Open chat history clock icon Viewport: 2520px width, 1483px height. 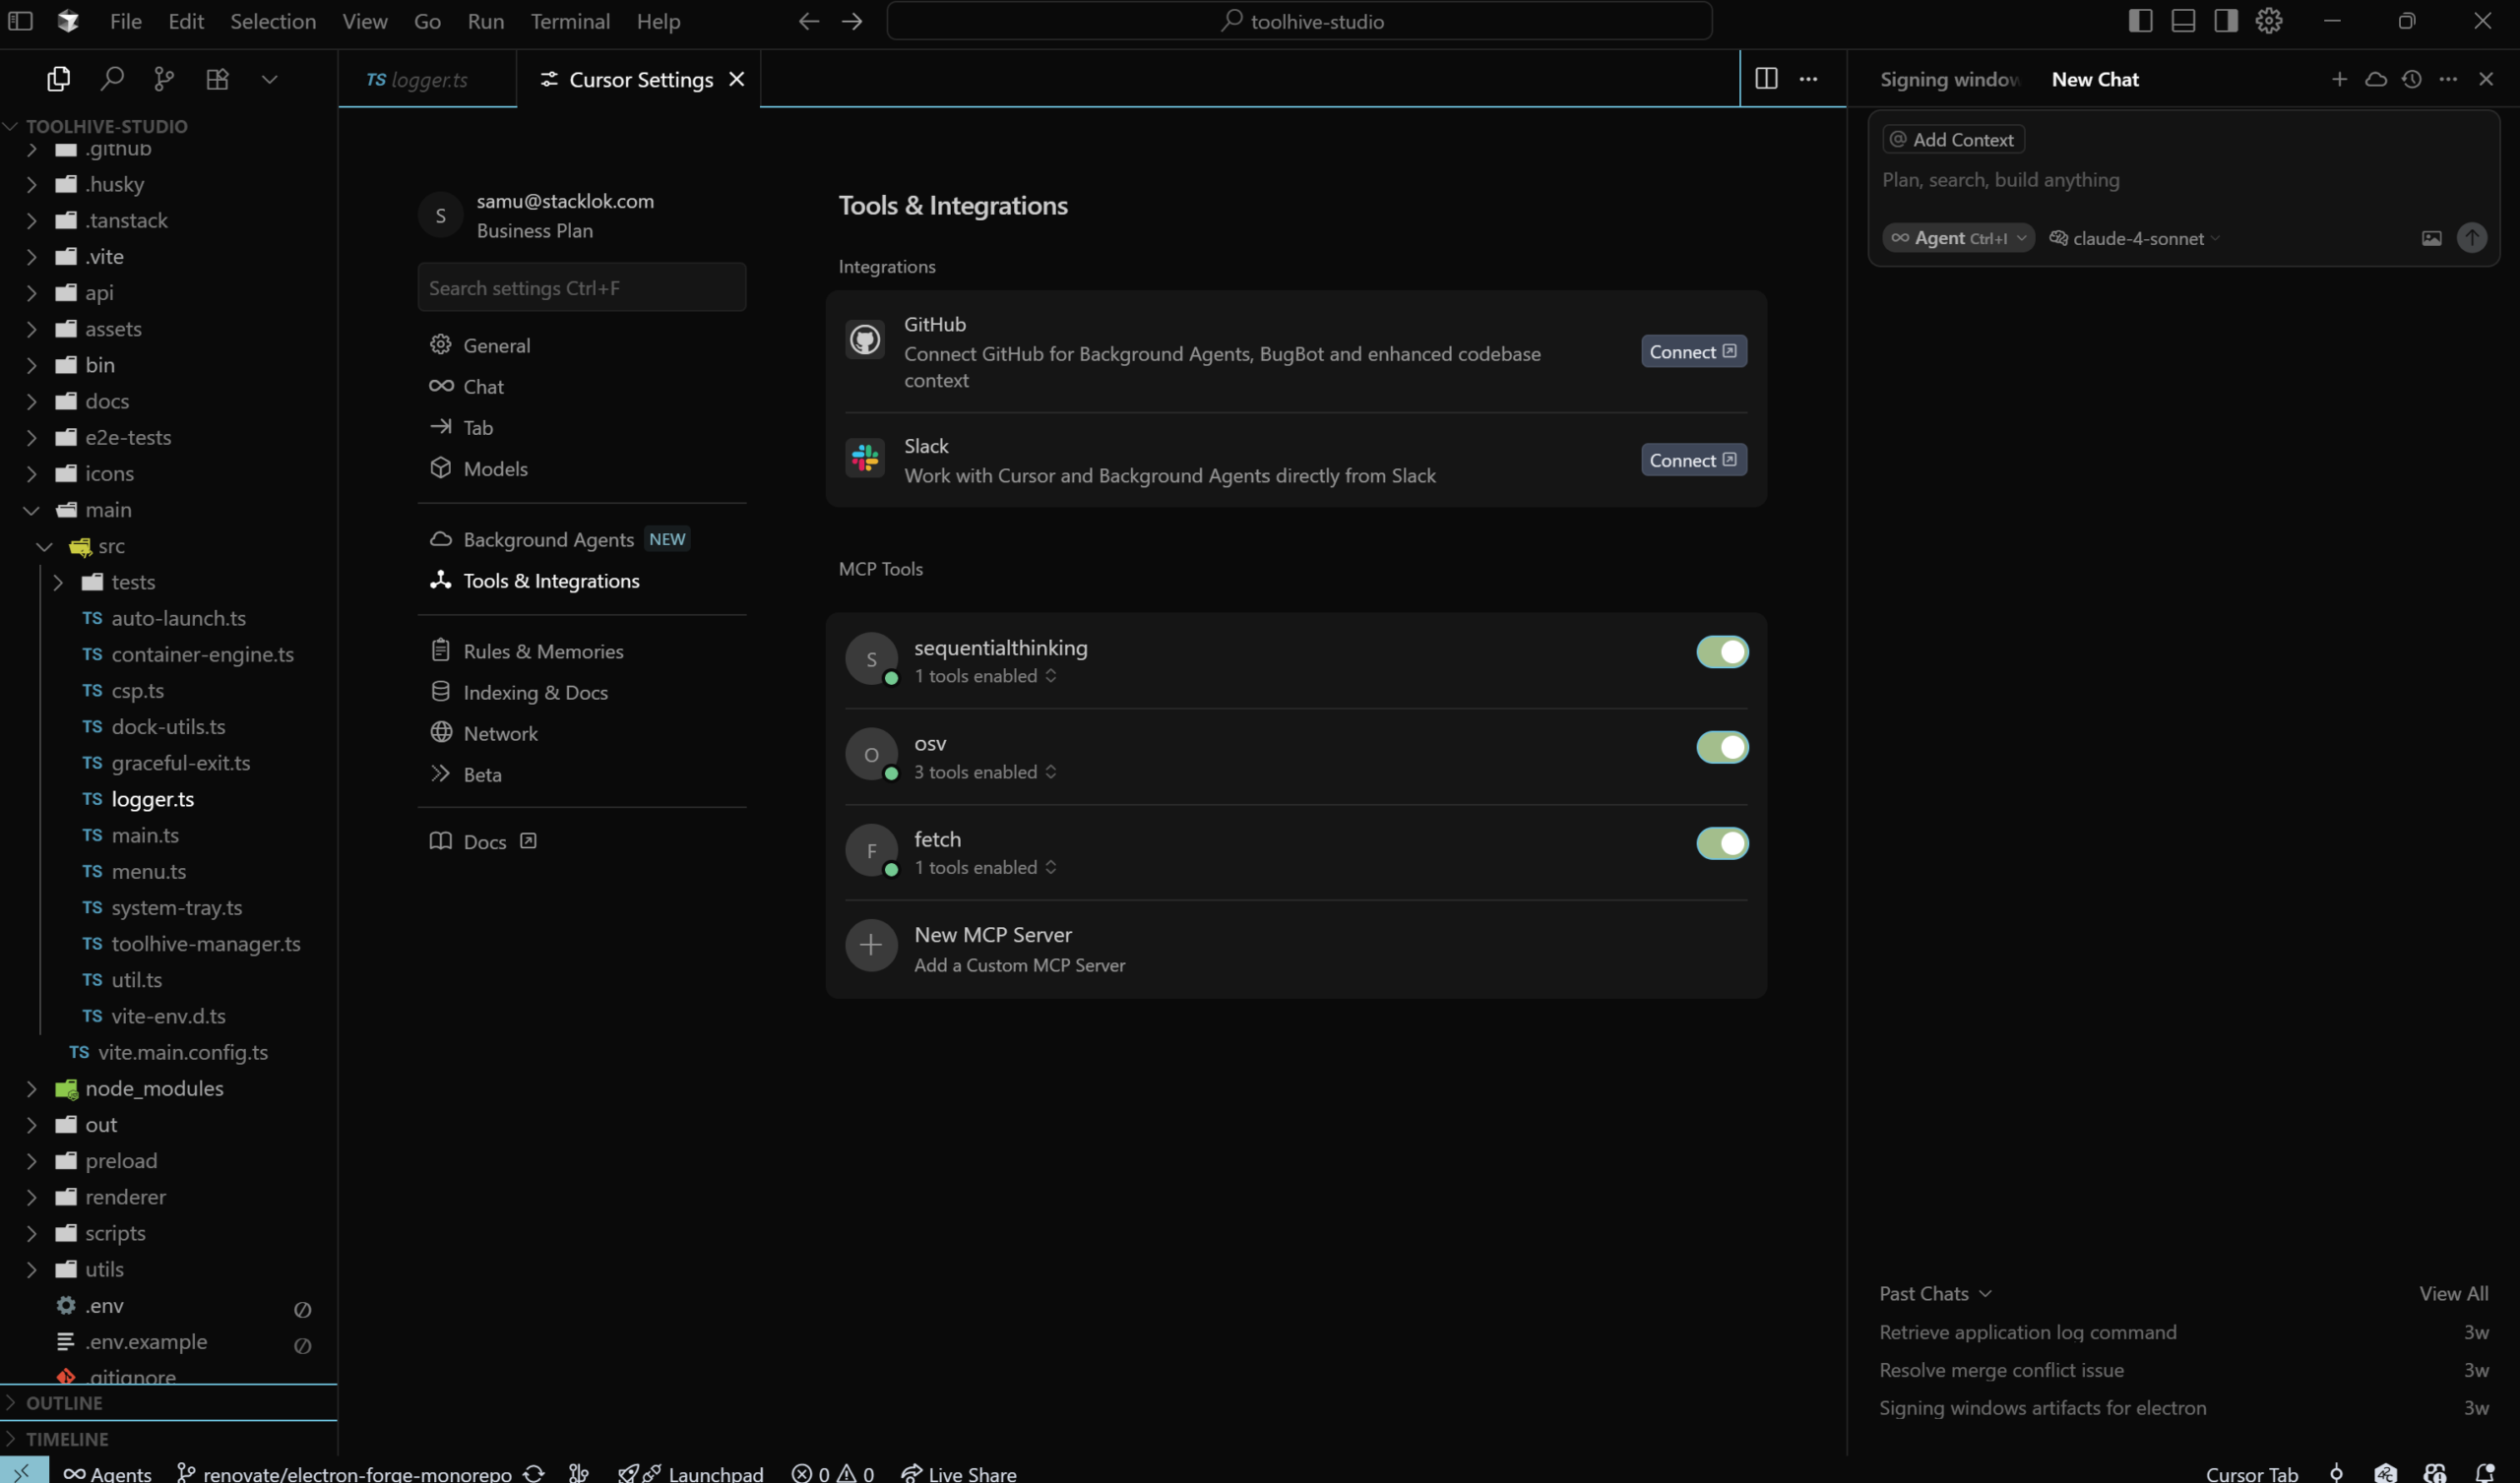tap(2412, 79)
